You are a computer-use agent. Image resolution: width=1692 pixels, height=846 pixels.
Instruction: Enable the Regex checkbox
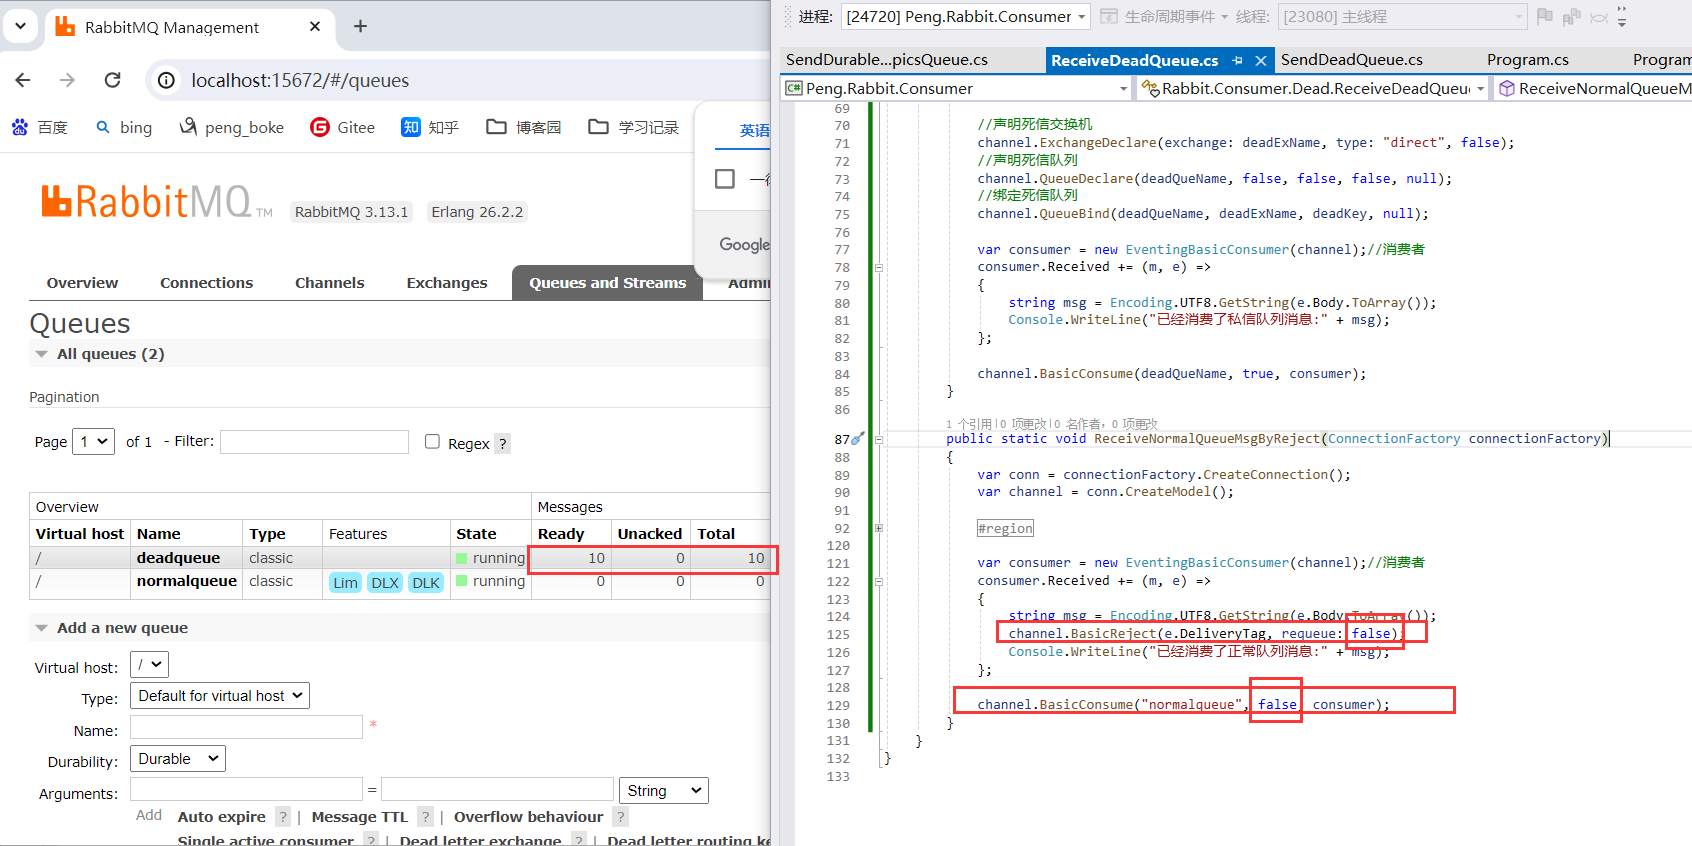(x=432, y=441)
